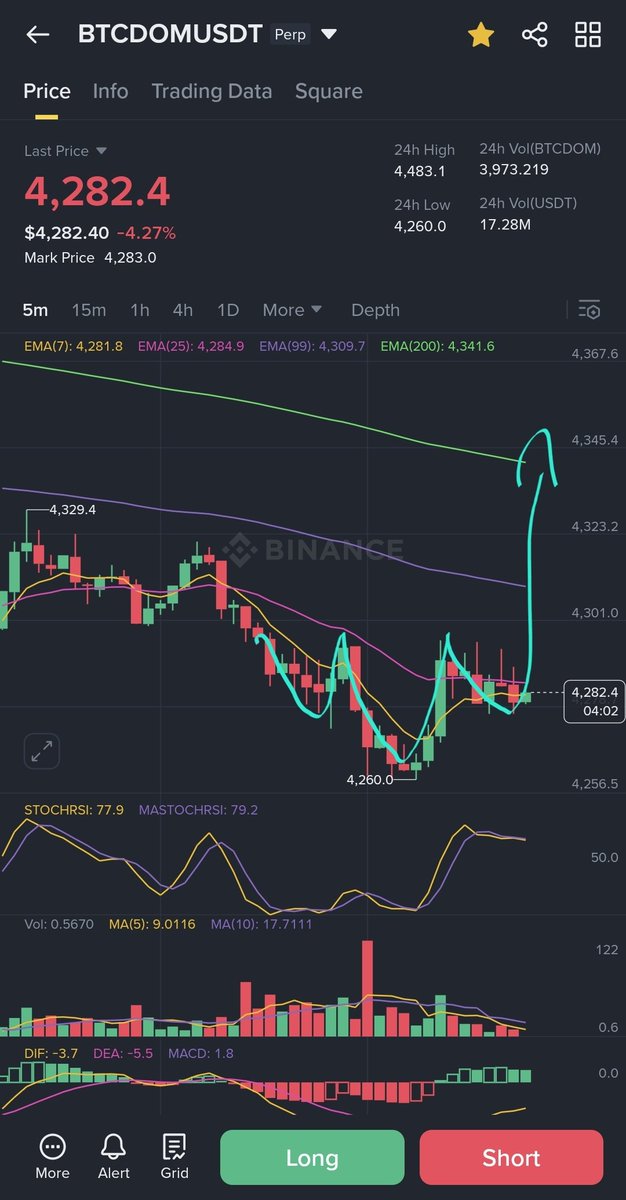626x1200 pixels.
Task: Tap the -4.27% change text
Action: tap(146, 233)
